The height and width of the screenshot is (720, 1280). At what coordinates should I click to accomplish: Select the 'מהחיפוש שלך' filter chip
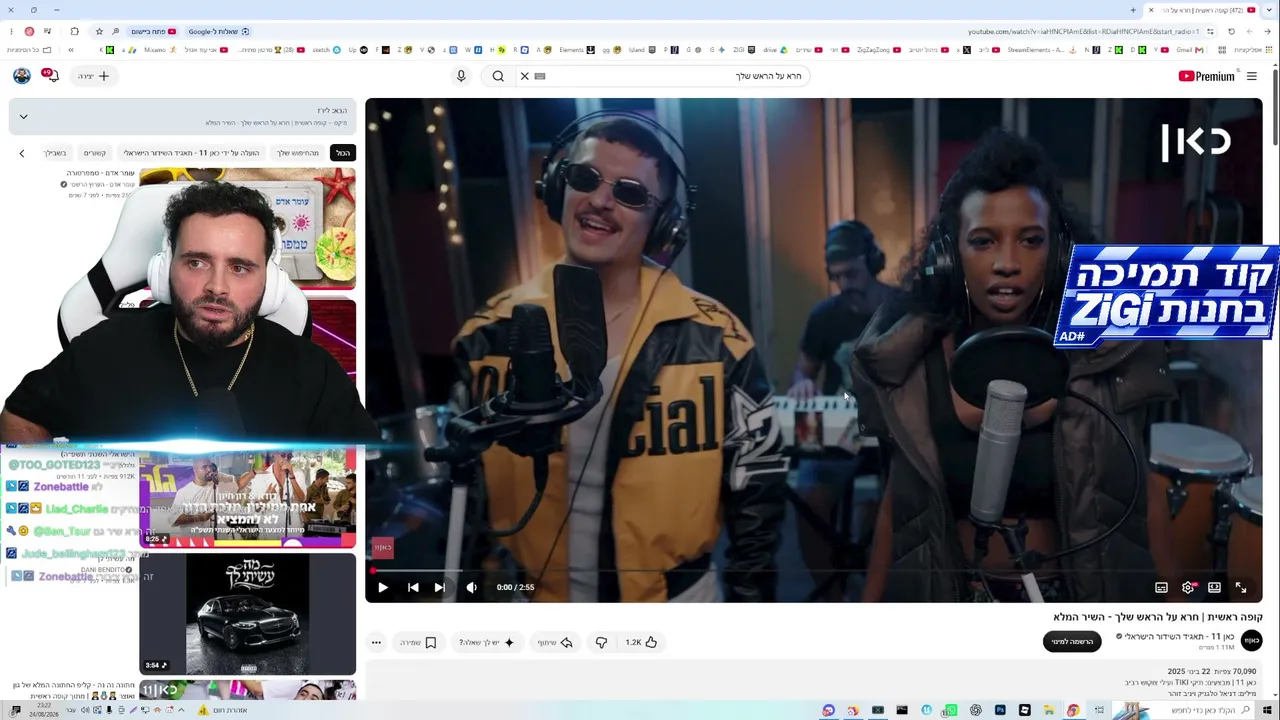(x=298, y=153)
